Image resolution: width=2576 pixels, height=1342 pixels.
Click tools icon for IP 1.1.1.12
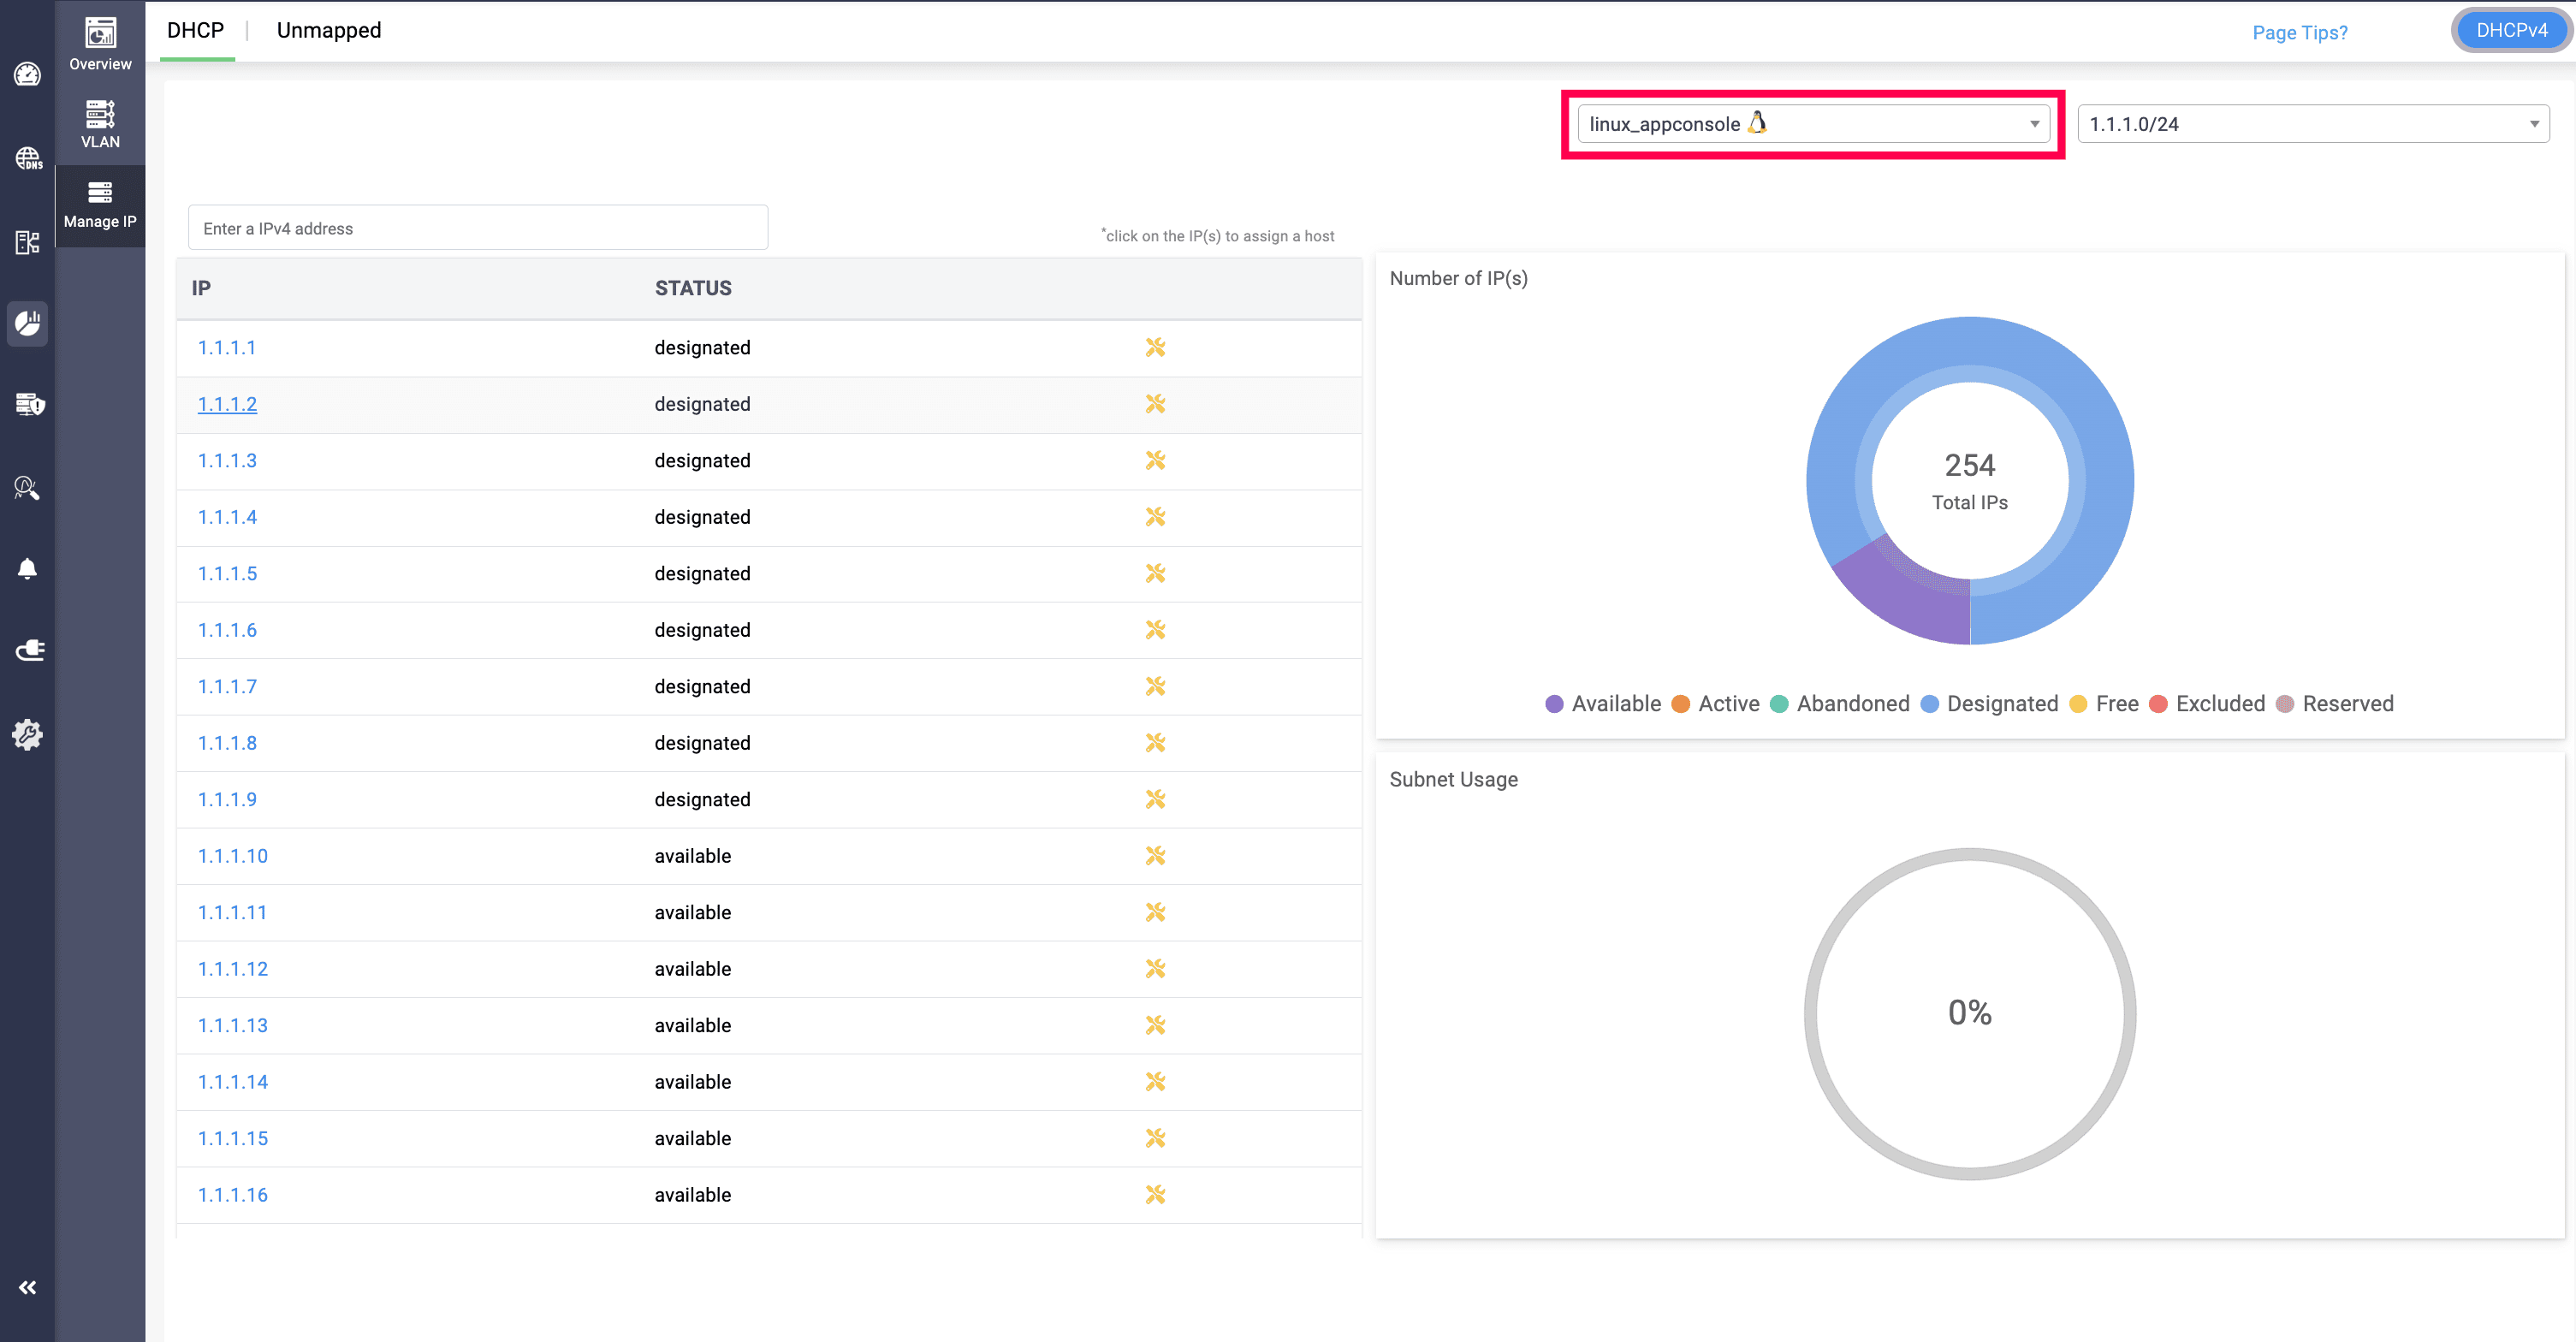pyautogui.click(x=1155, y=968)
